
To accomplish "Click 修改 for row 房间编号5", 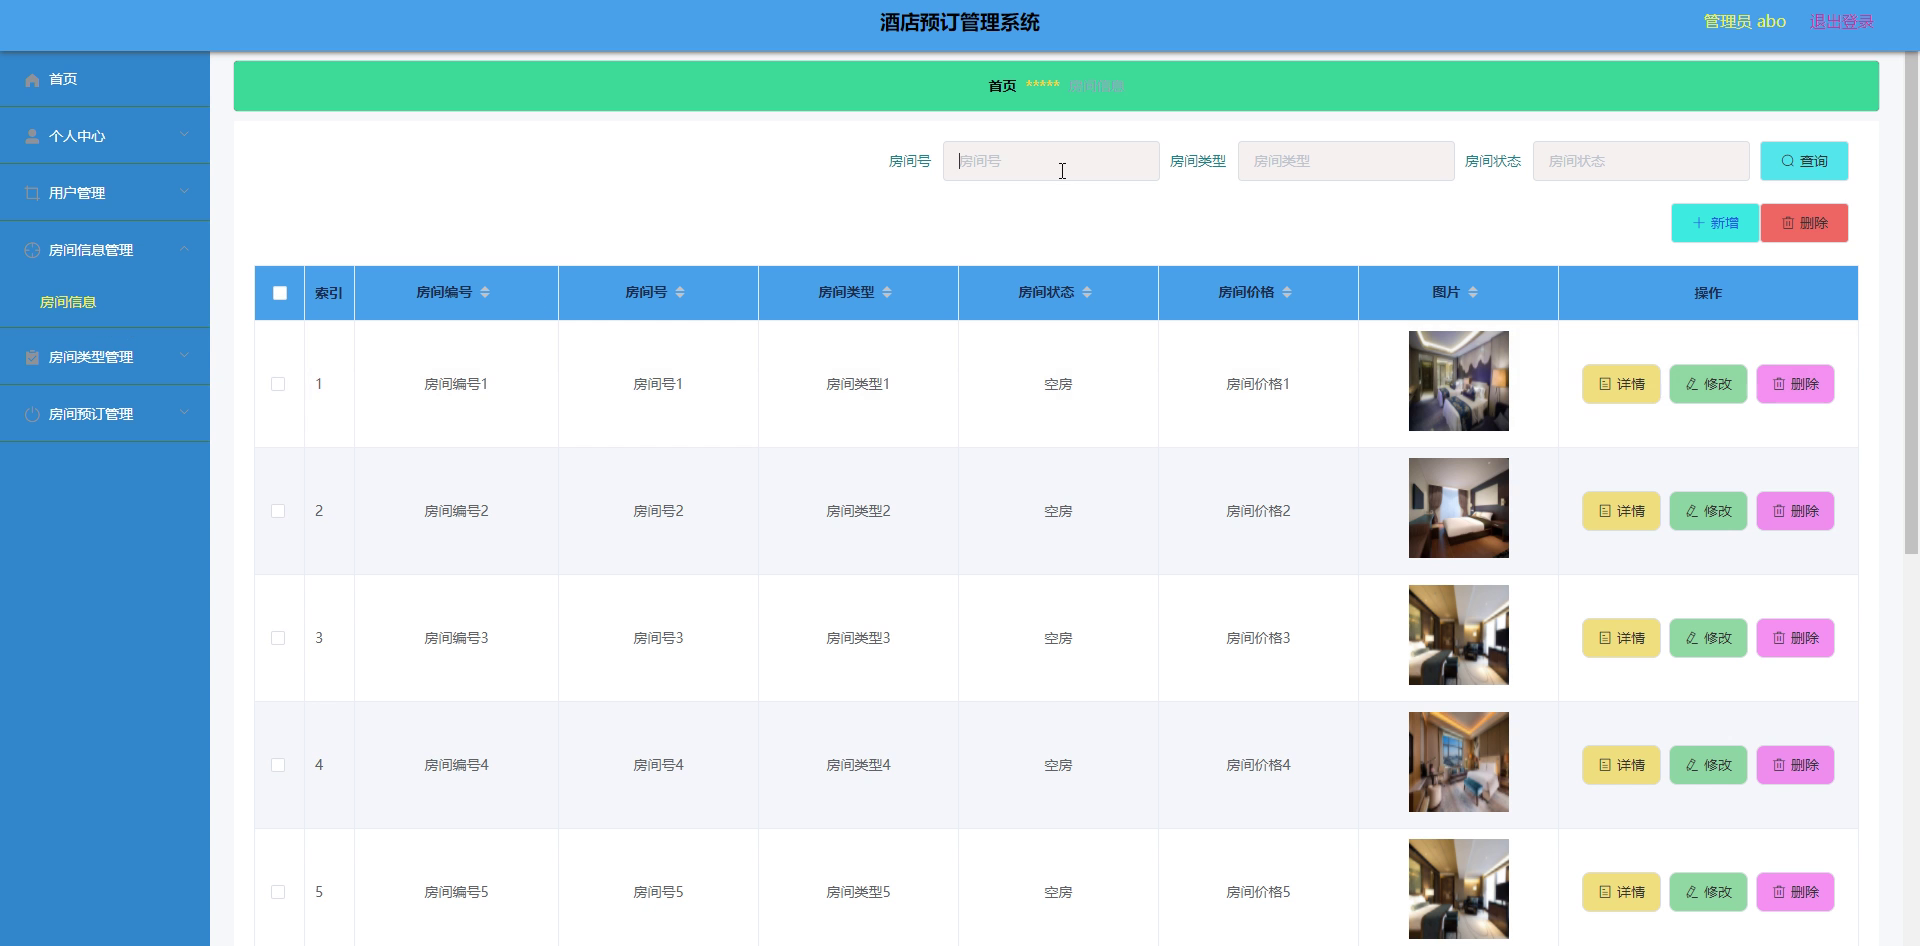I will pyautogui.click(x=1708, y=892).
